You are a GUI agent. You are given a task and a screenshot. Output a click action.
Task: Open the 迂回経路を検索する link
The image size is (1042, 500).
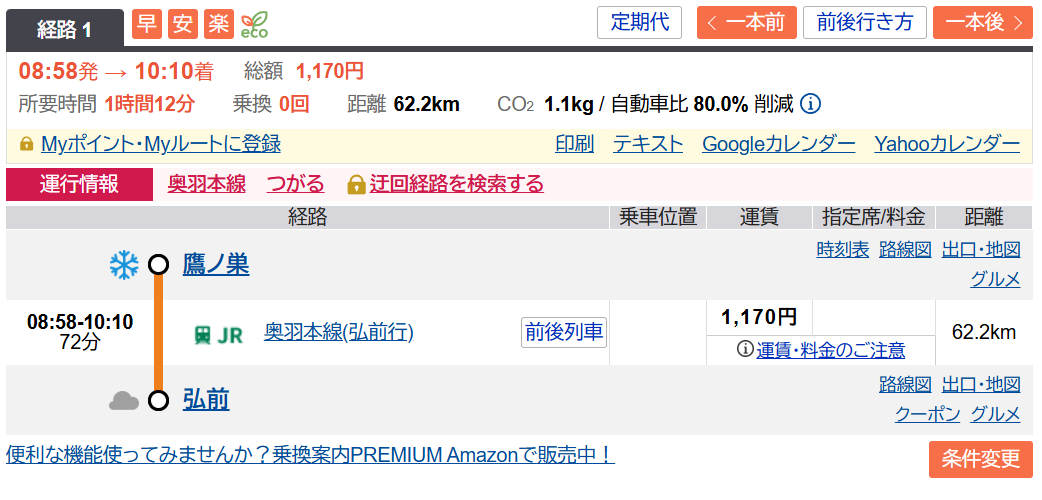click(x=456, y=184)
